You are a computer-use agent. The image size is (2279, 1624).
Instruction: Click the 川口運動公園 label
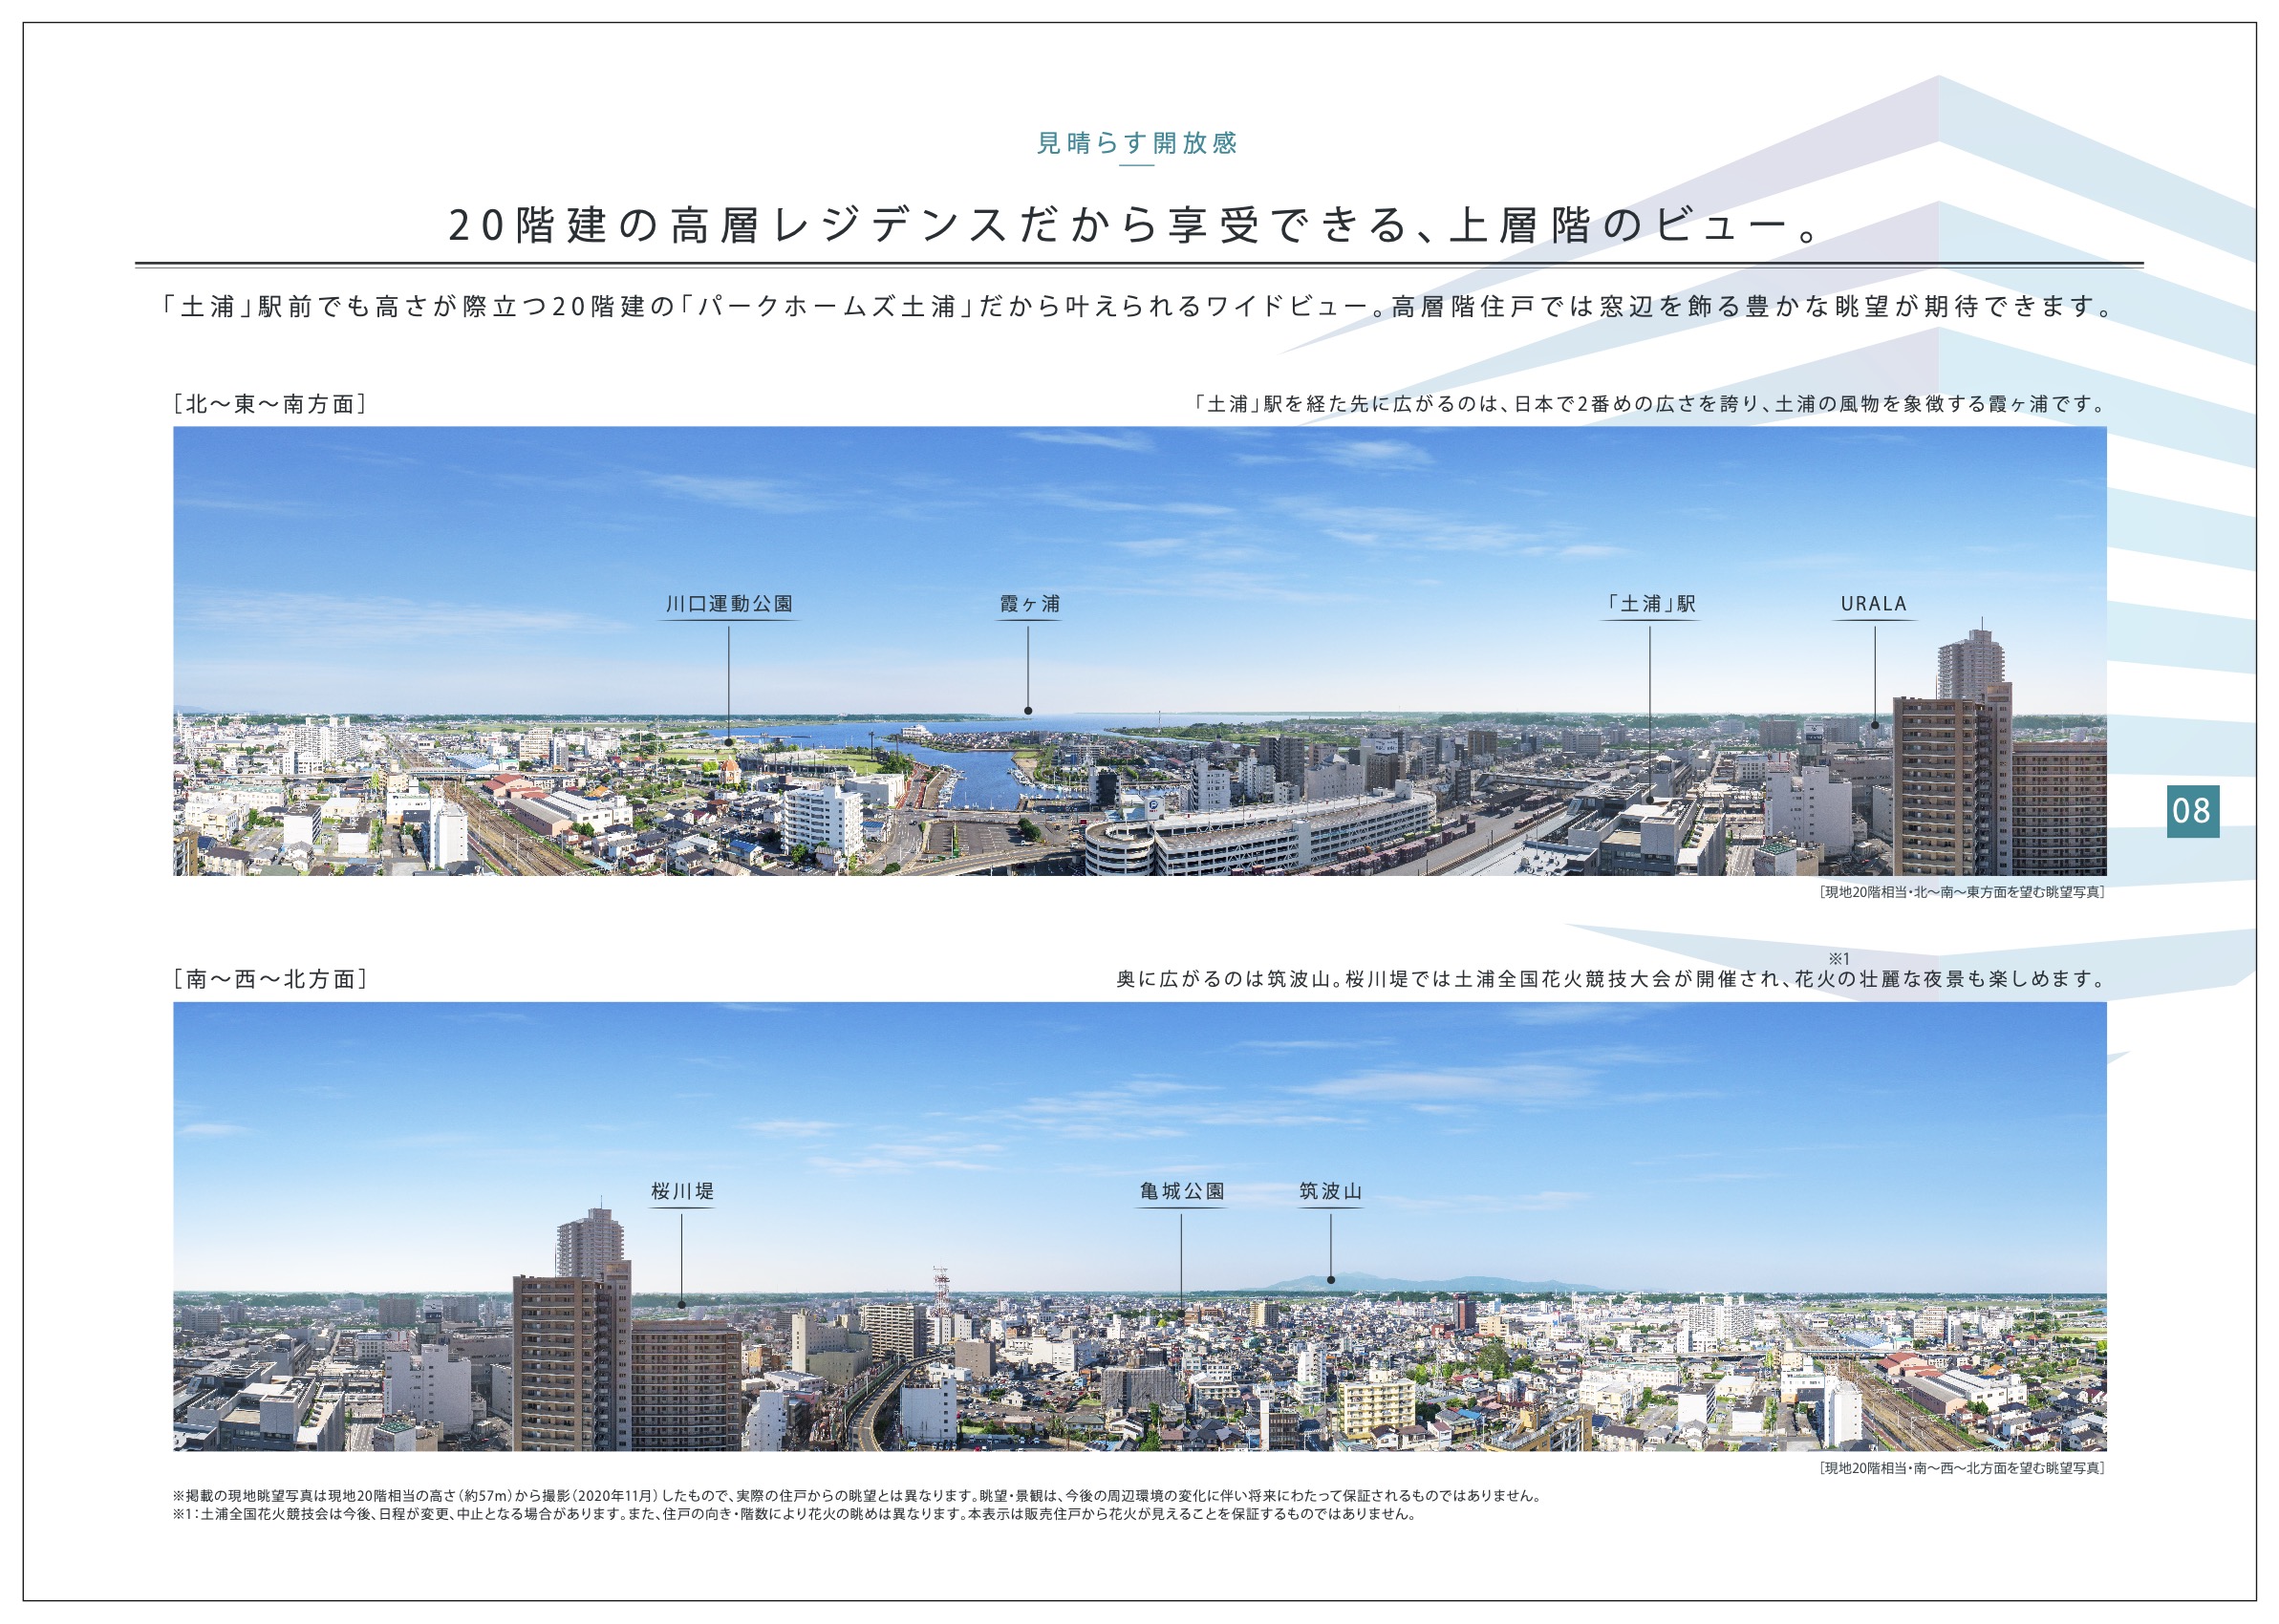[729, 604]
